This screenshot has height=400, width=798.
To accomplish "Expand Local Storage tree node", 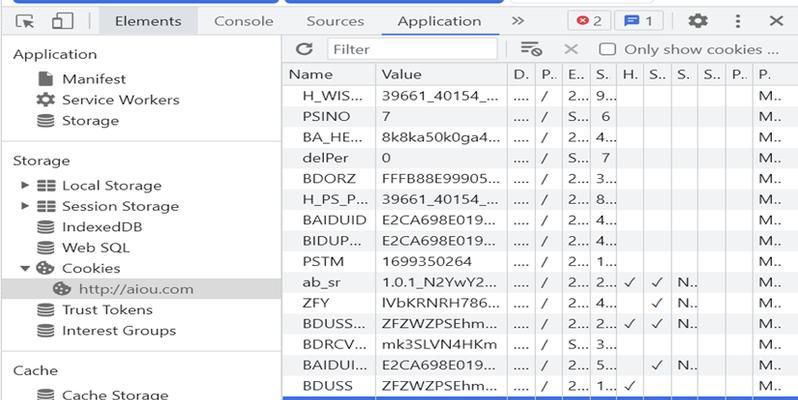I will point(24,185).
